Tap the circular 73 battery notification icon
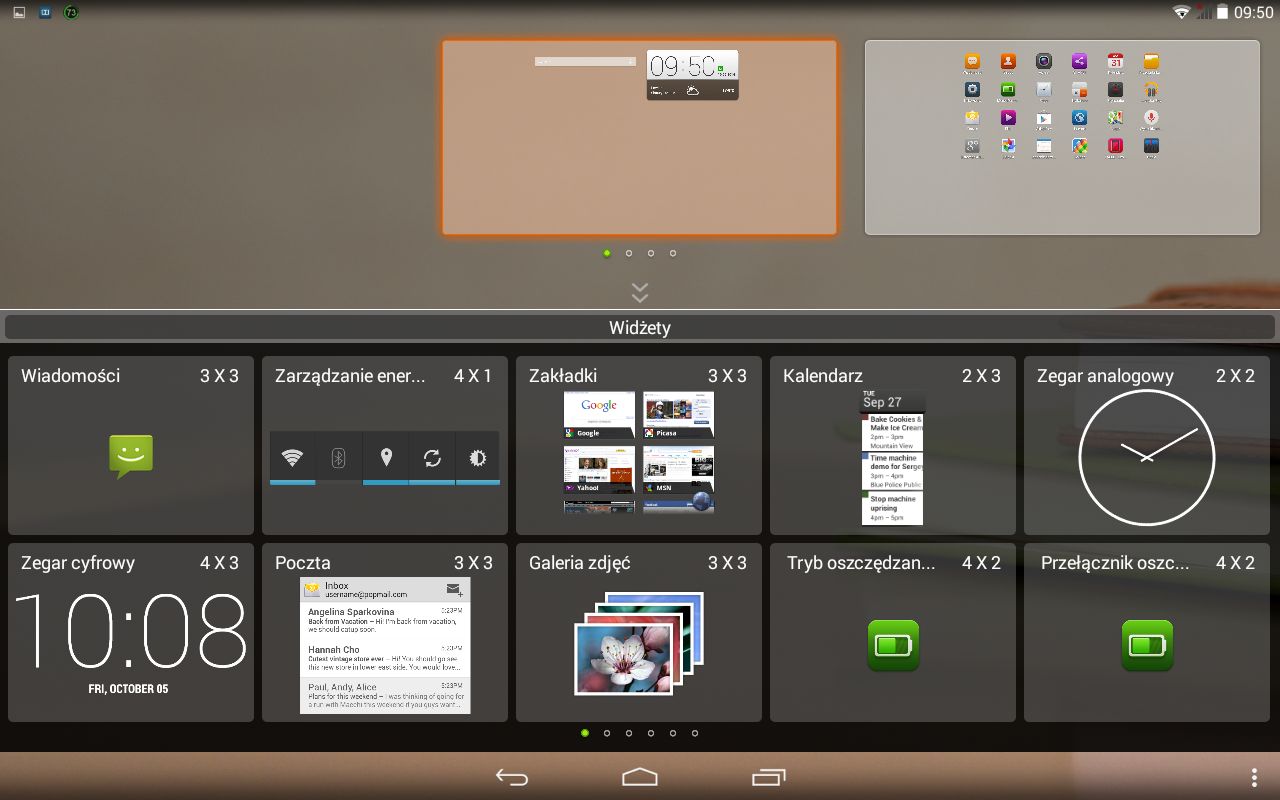This screenshot has width=1280, height=800. (71, 12)
